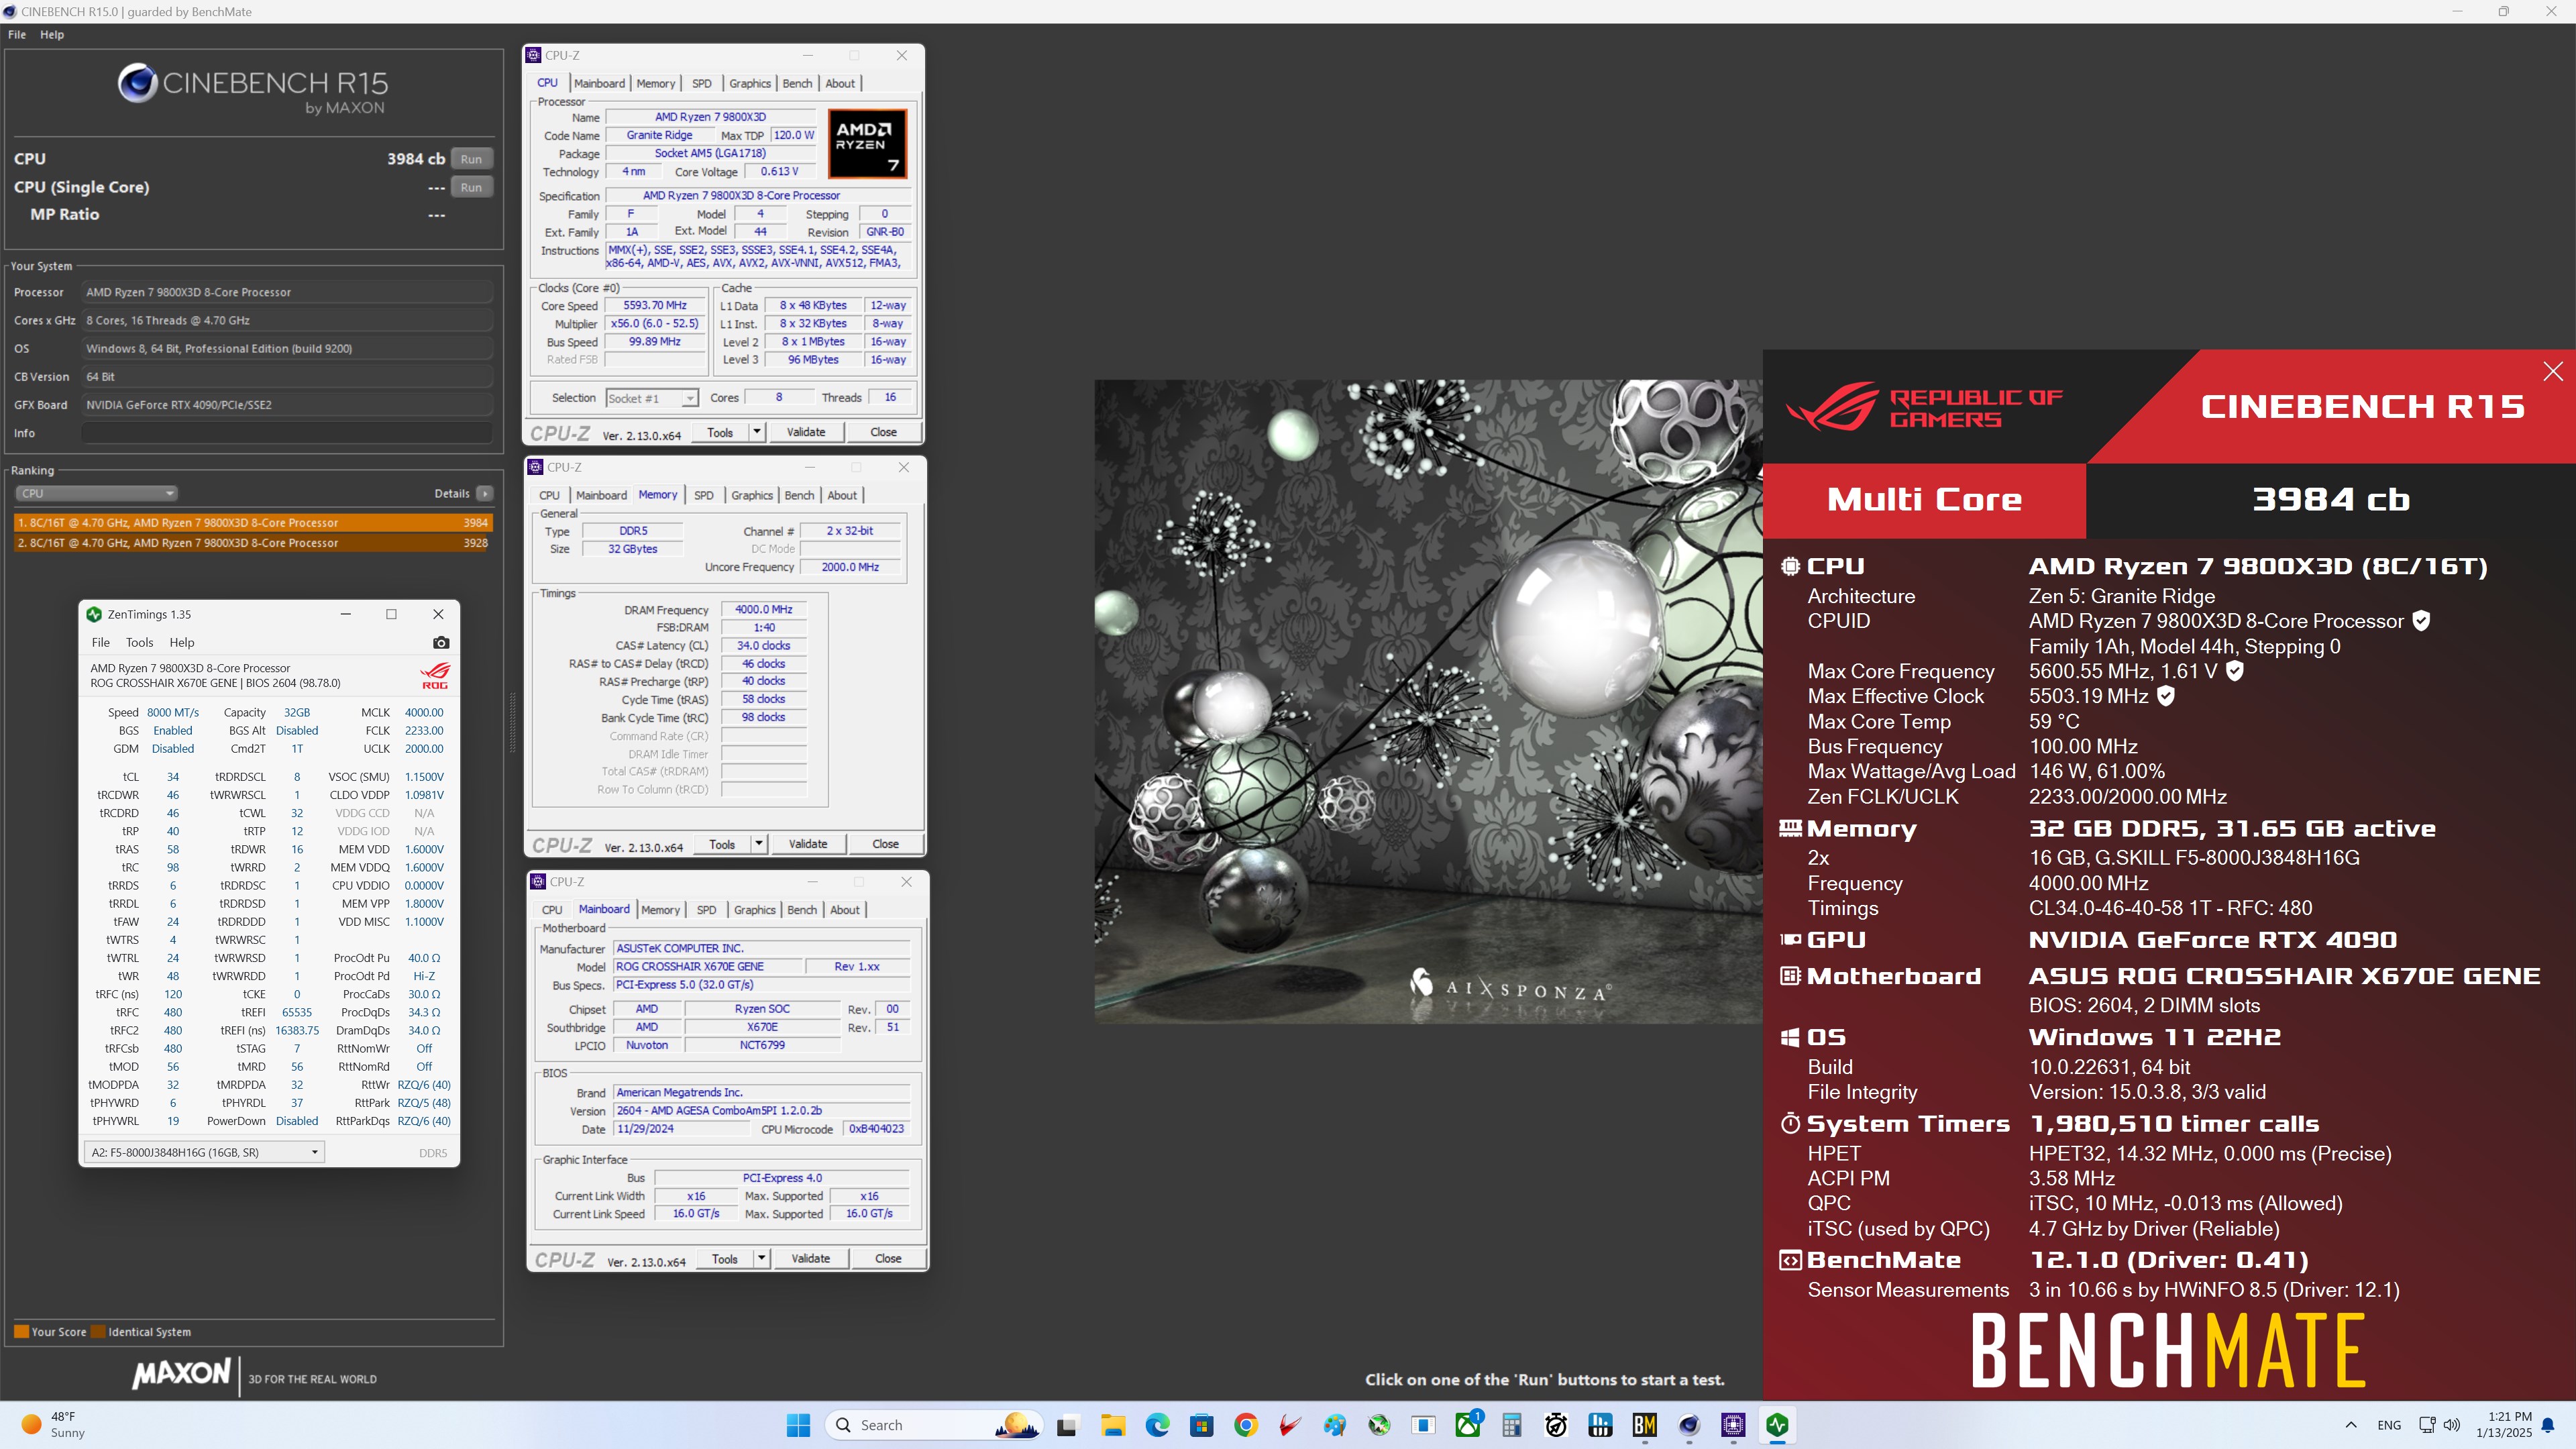Click the blue bar-chart app icon in taskbar

click(1601, 1425)
